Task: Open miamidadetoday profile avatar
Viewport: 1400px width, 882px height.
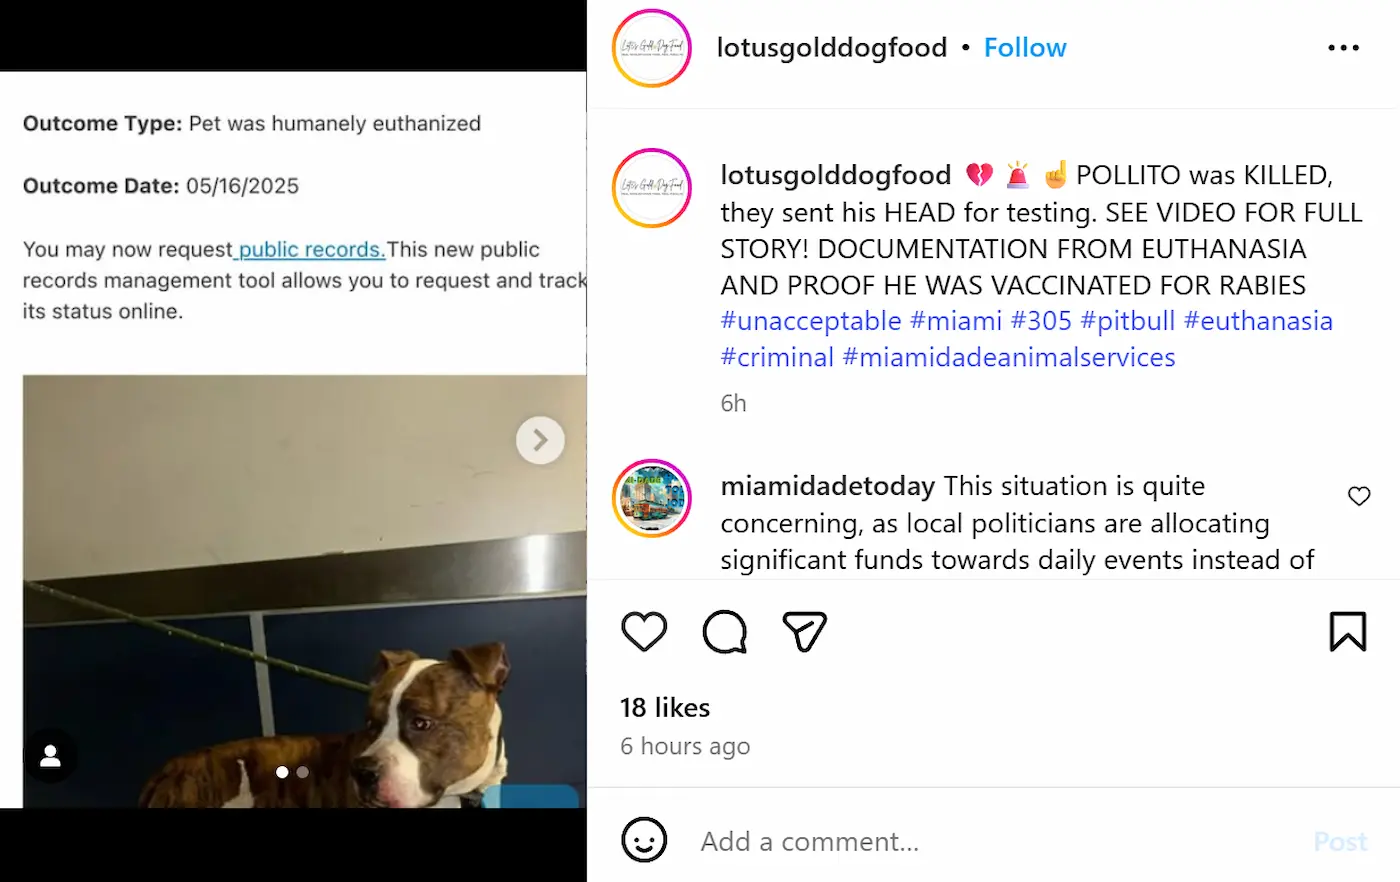Action: [652, 498]
